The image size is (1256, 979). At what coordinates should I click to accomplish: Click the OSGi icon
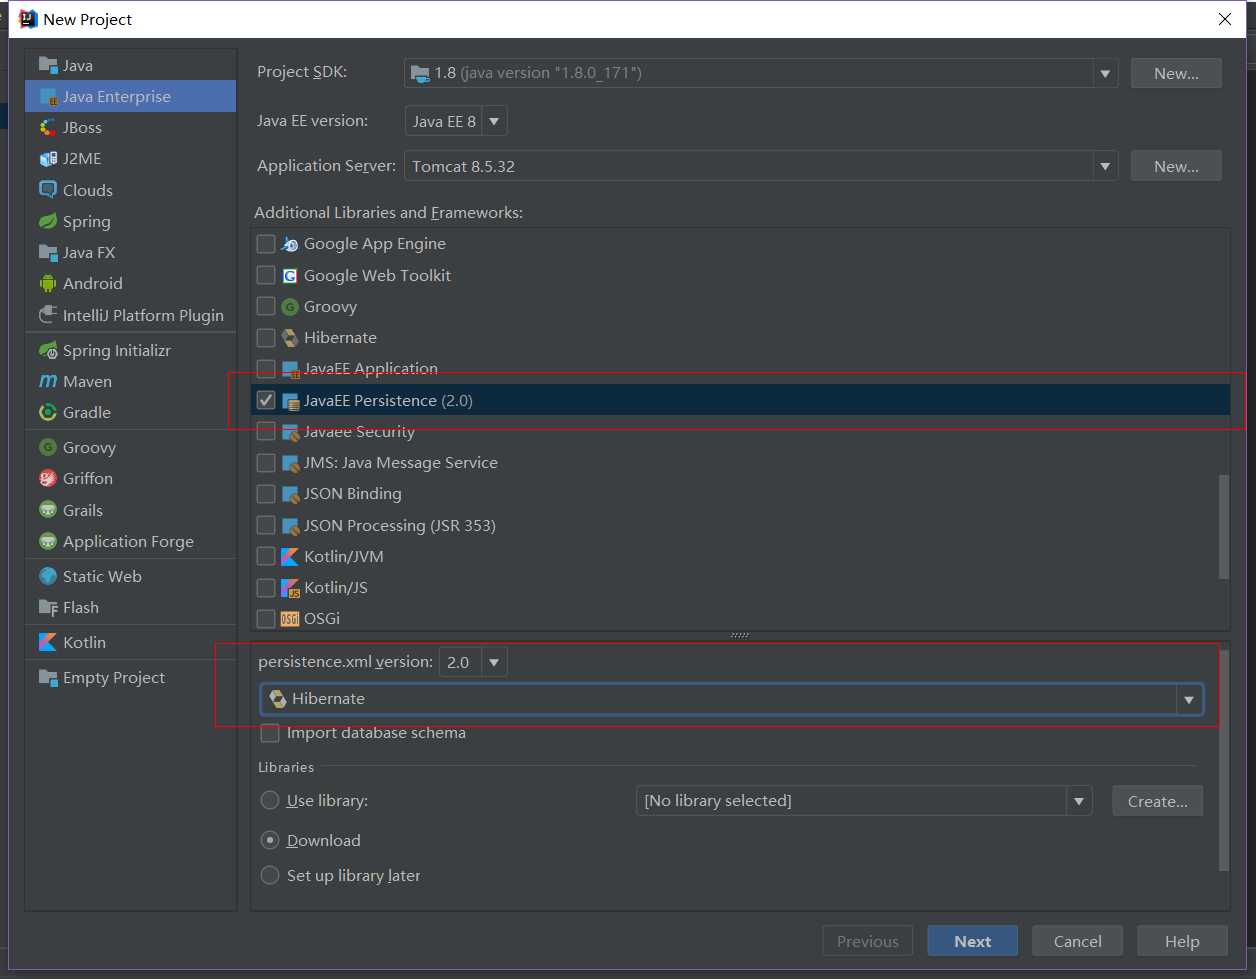click(x=290, y=619)
